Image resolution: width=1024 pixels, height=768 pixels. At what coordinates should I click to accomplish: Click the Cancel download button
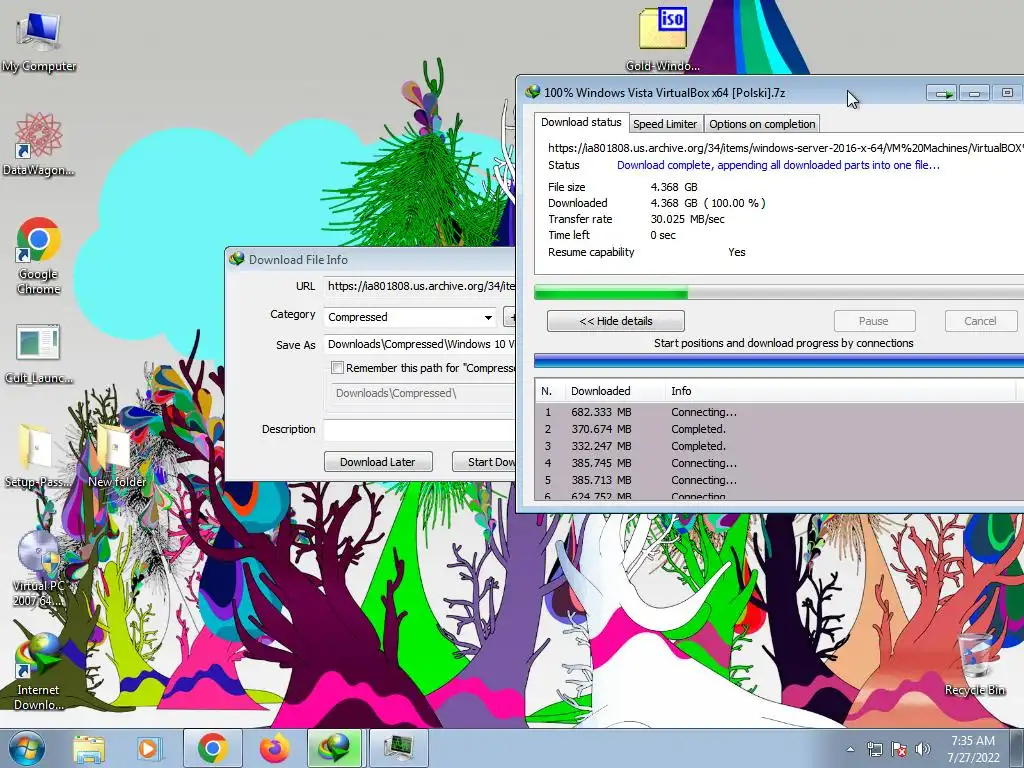(980, 321)
